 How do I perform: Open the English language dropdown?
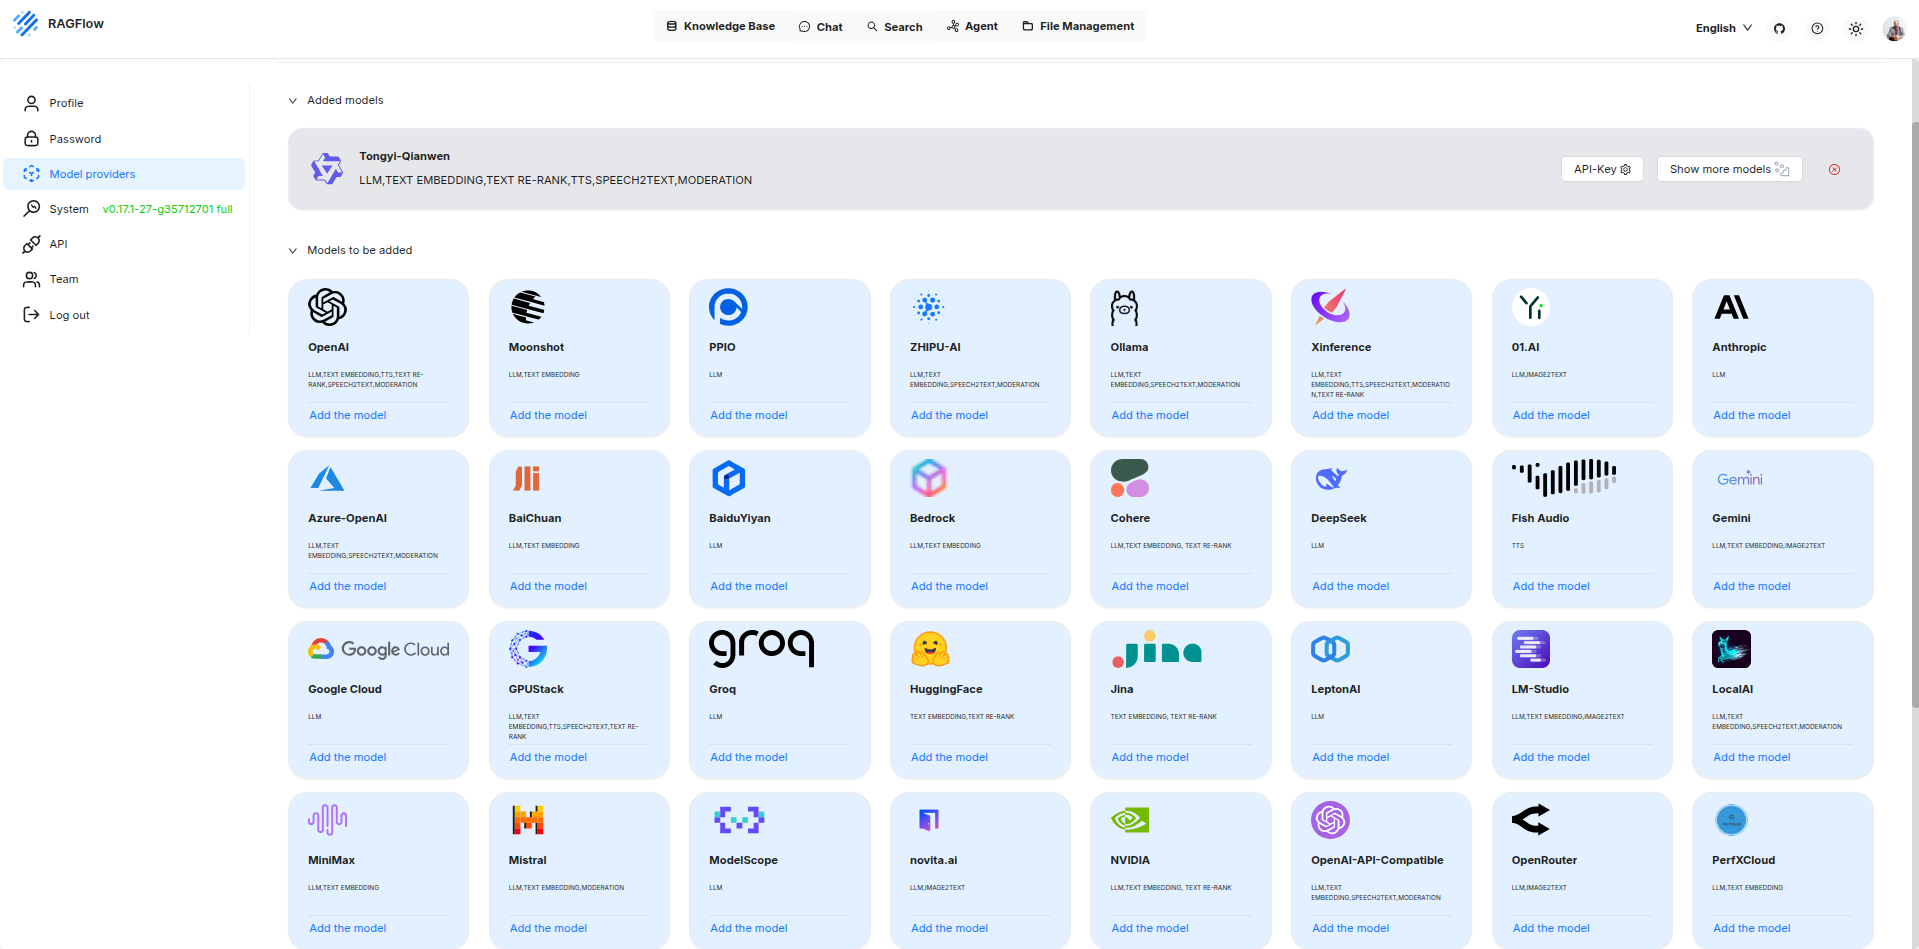[x=1723, y=28]
